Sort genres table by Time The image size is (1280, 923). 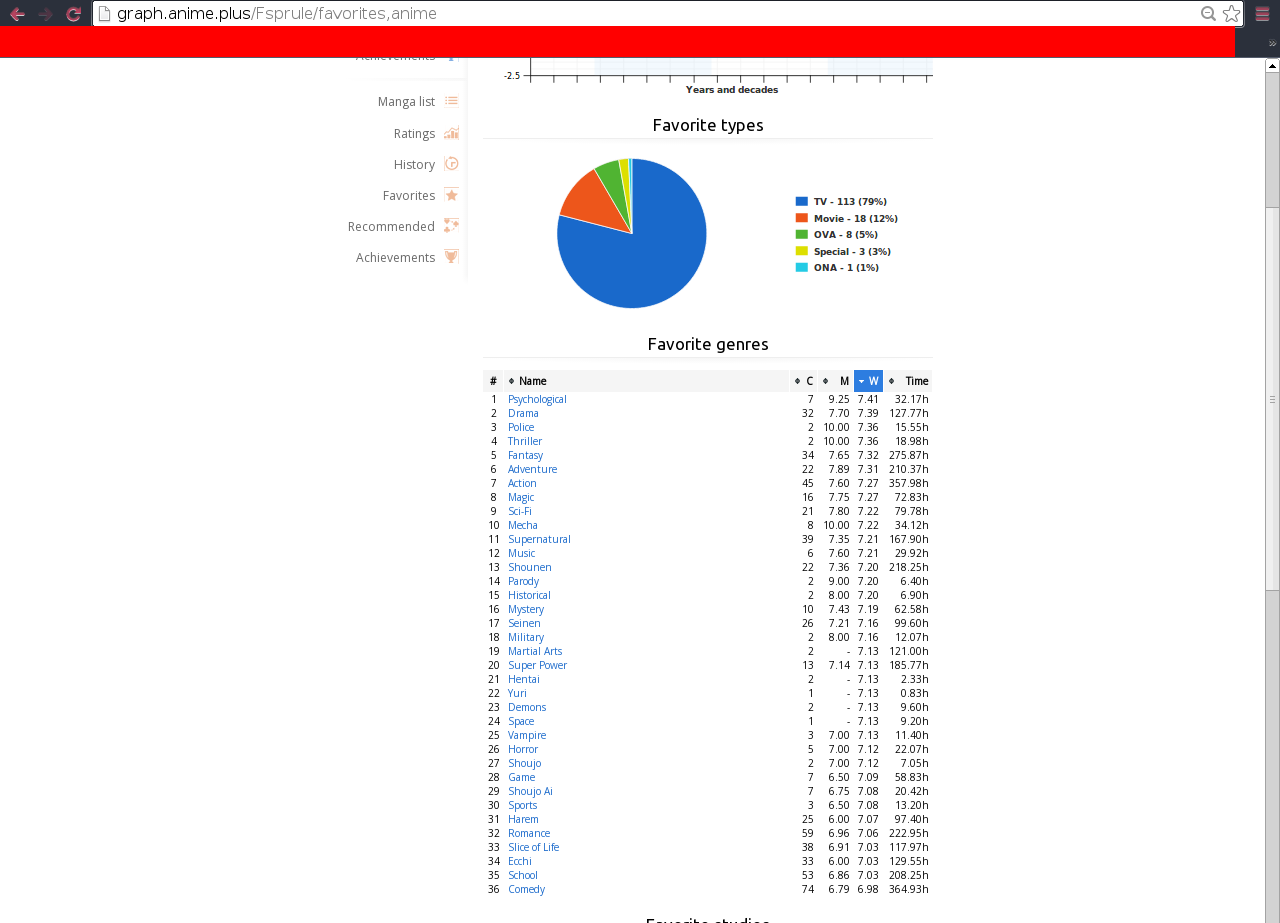click(x=908, y=381)
